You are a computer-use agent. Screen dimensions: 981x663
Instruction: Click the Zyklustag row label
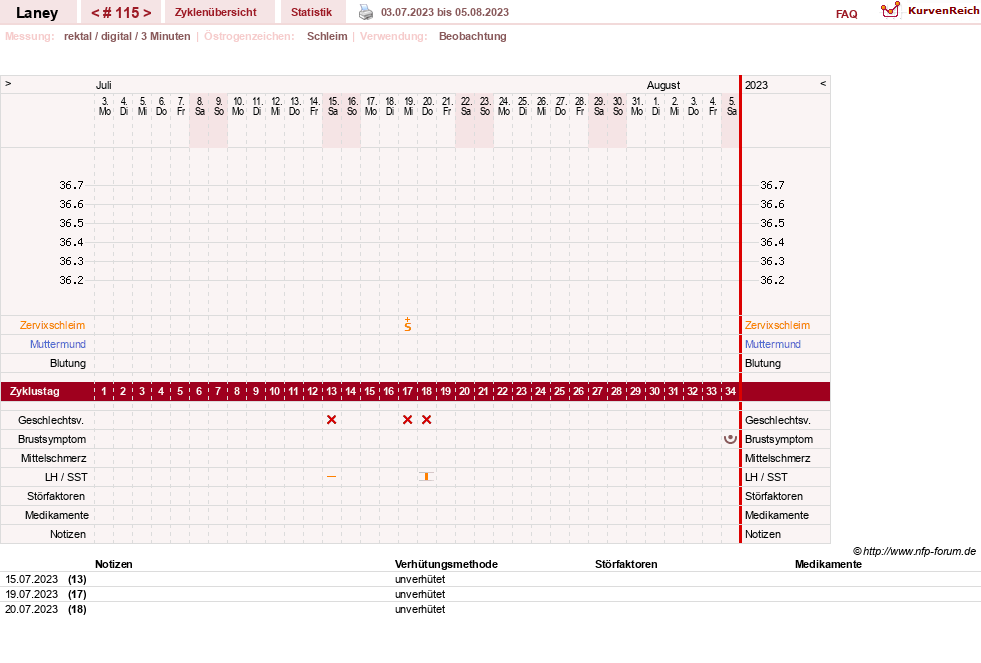[x=35, y=392]
